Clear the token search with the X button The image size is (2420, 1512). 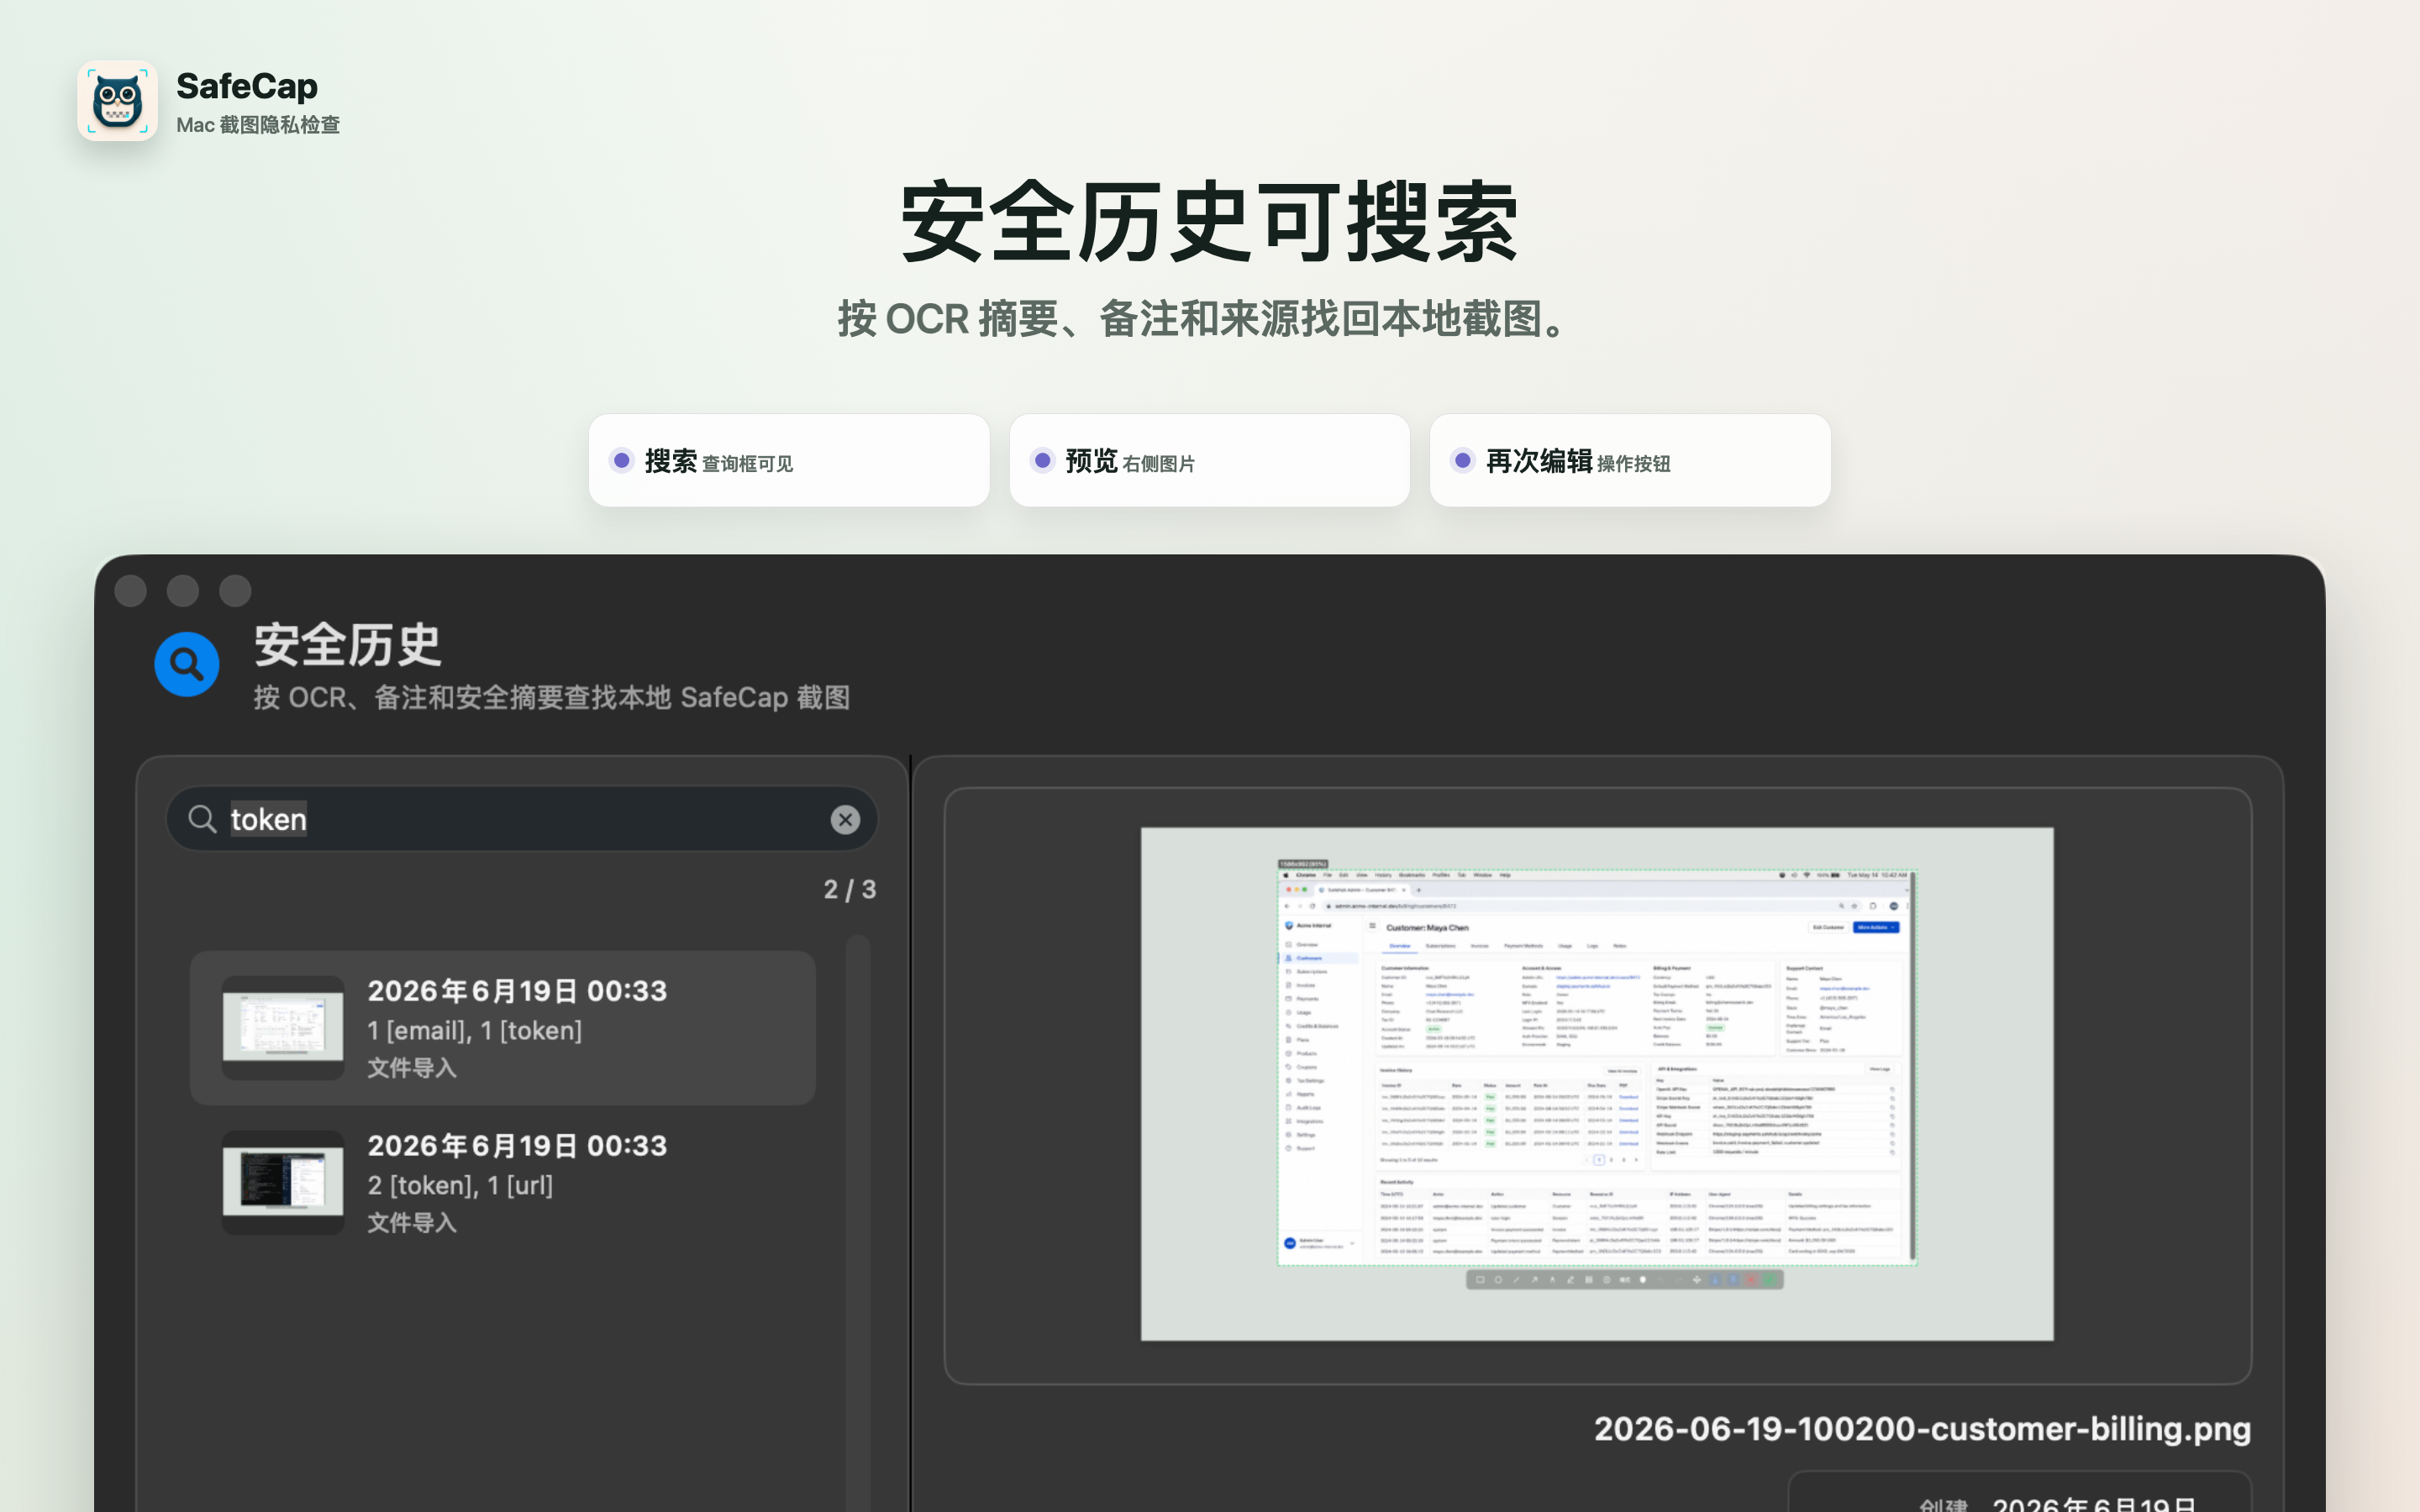[x=845, y=820]
